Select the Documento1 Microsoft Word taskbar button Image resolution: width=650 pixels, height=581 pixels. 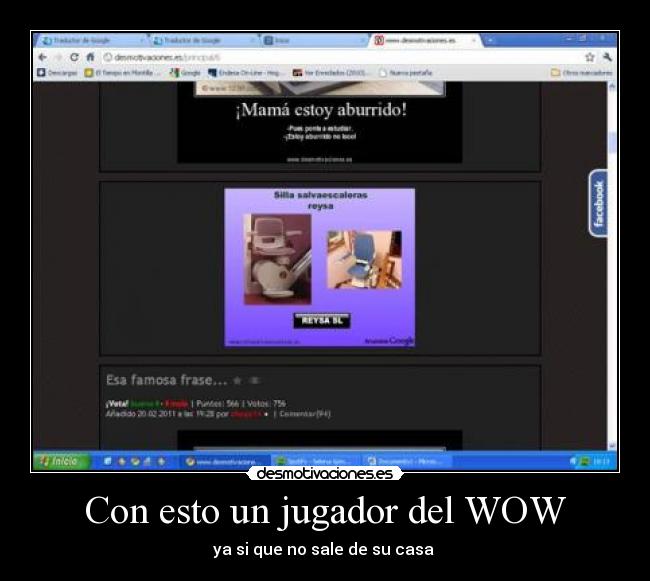tap(407, 461)
